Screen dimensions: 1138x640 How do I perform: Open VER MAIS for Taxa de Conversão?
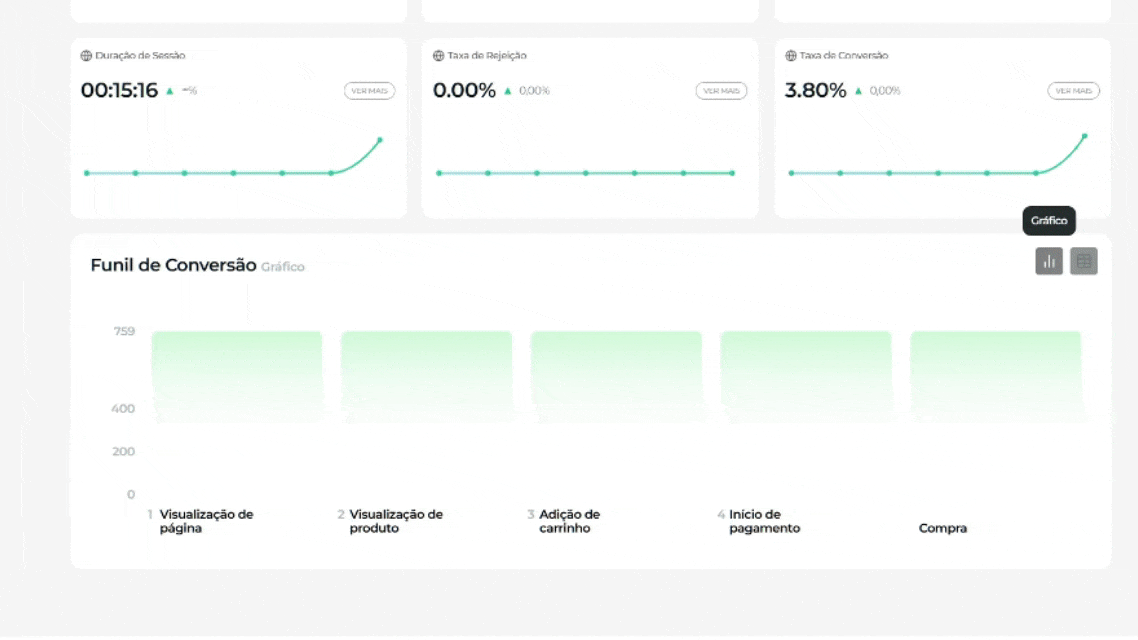point(1073,91)
